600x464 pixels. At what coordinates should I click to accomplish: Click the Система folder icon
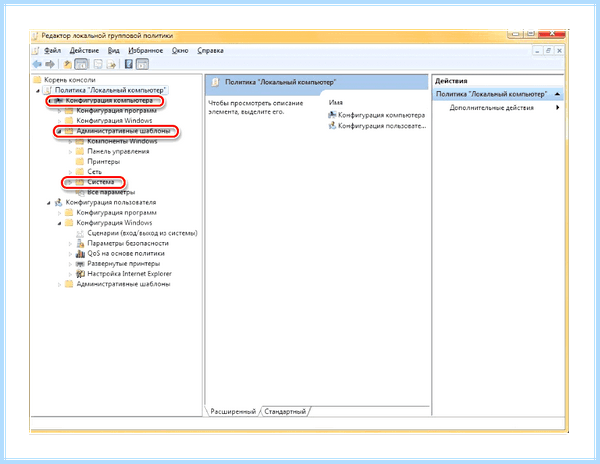pyautogui.click(x=80, y=182)
